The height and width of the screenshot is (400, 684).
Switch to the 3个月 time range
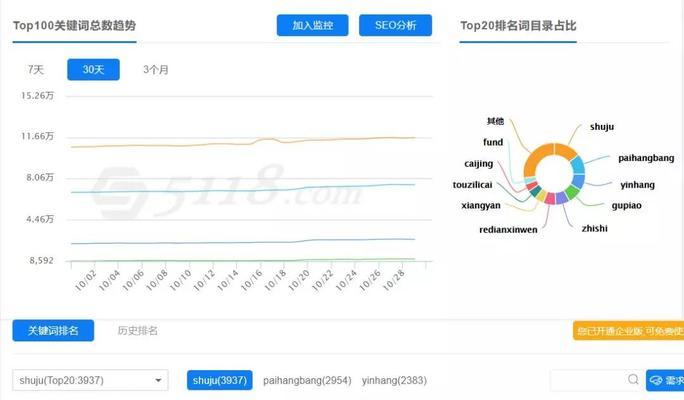(x=156, y=69)
